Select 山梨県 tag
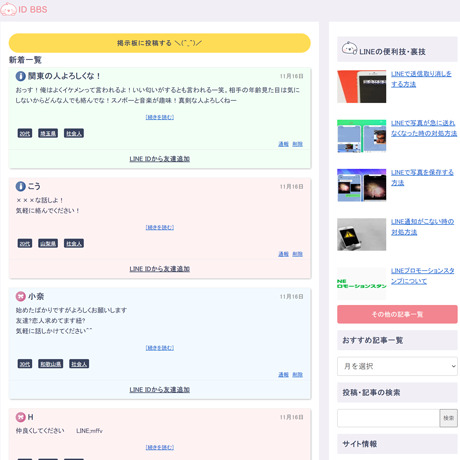 (x=48, y=243)
